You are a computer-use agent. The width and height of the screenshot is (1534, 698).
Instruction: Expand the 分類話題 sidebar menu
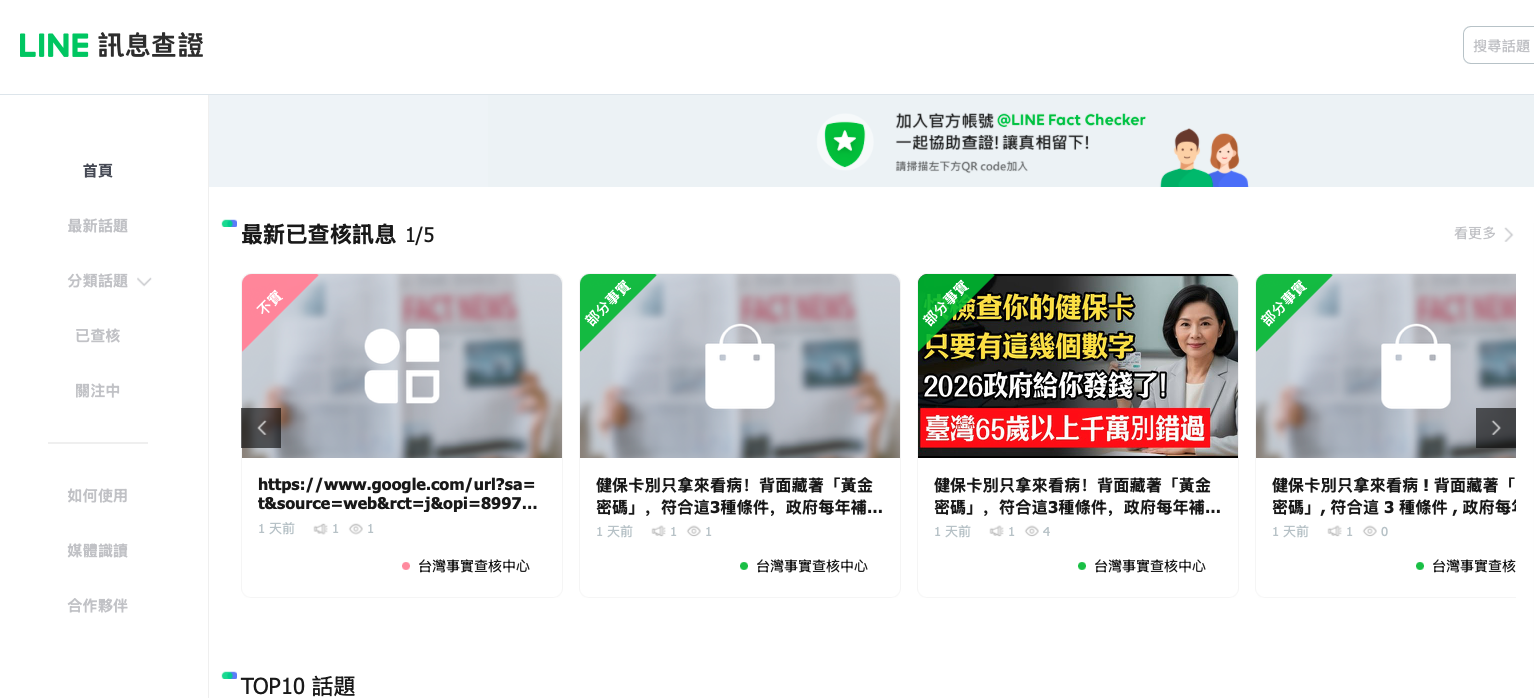[x=109, y=281]
